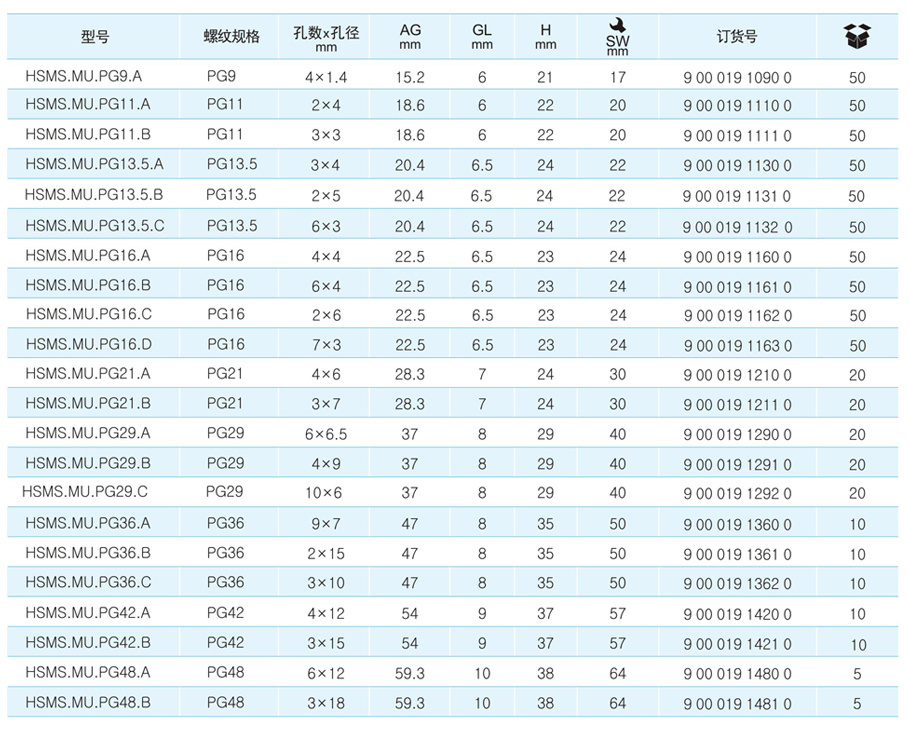Click the AG mm column header
This screenshot has height=738, width=910.
410,37
